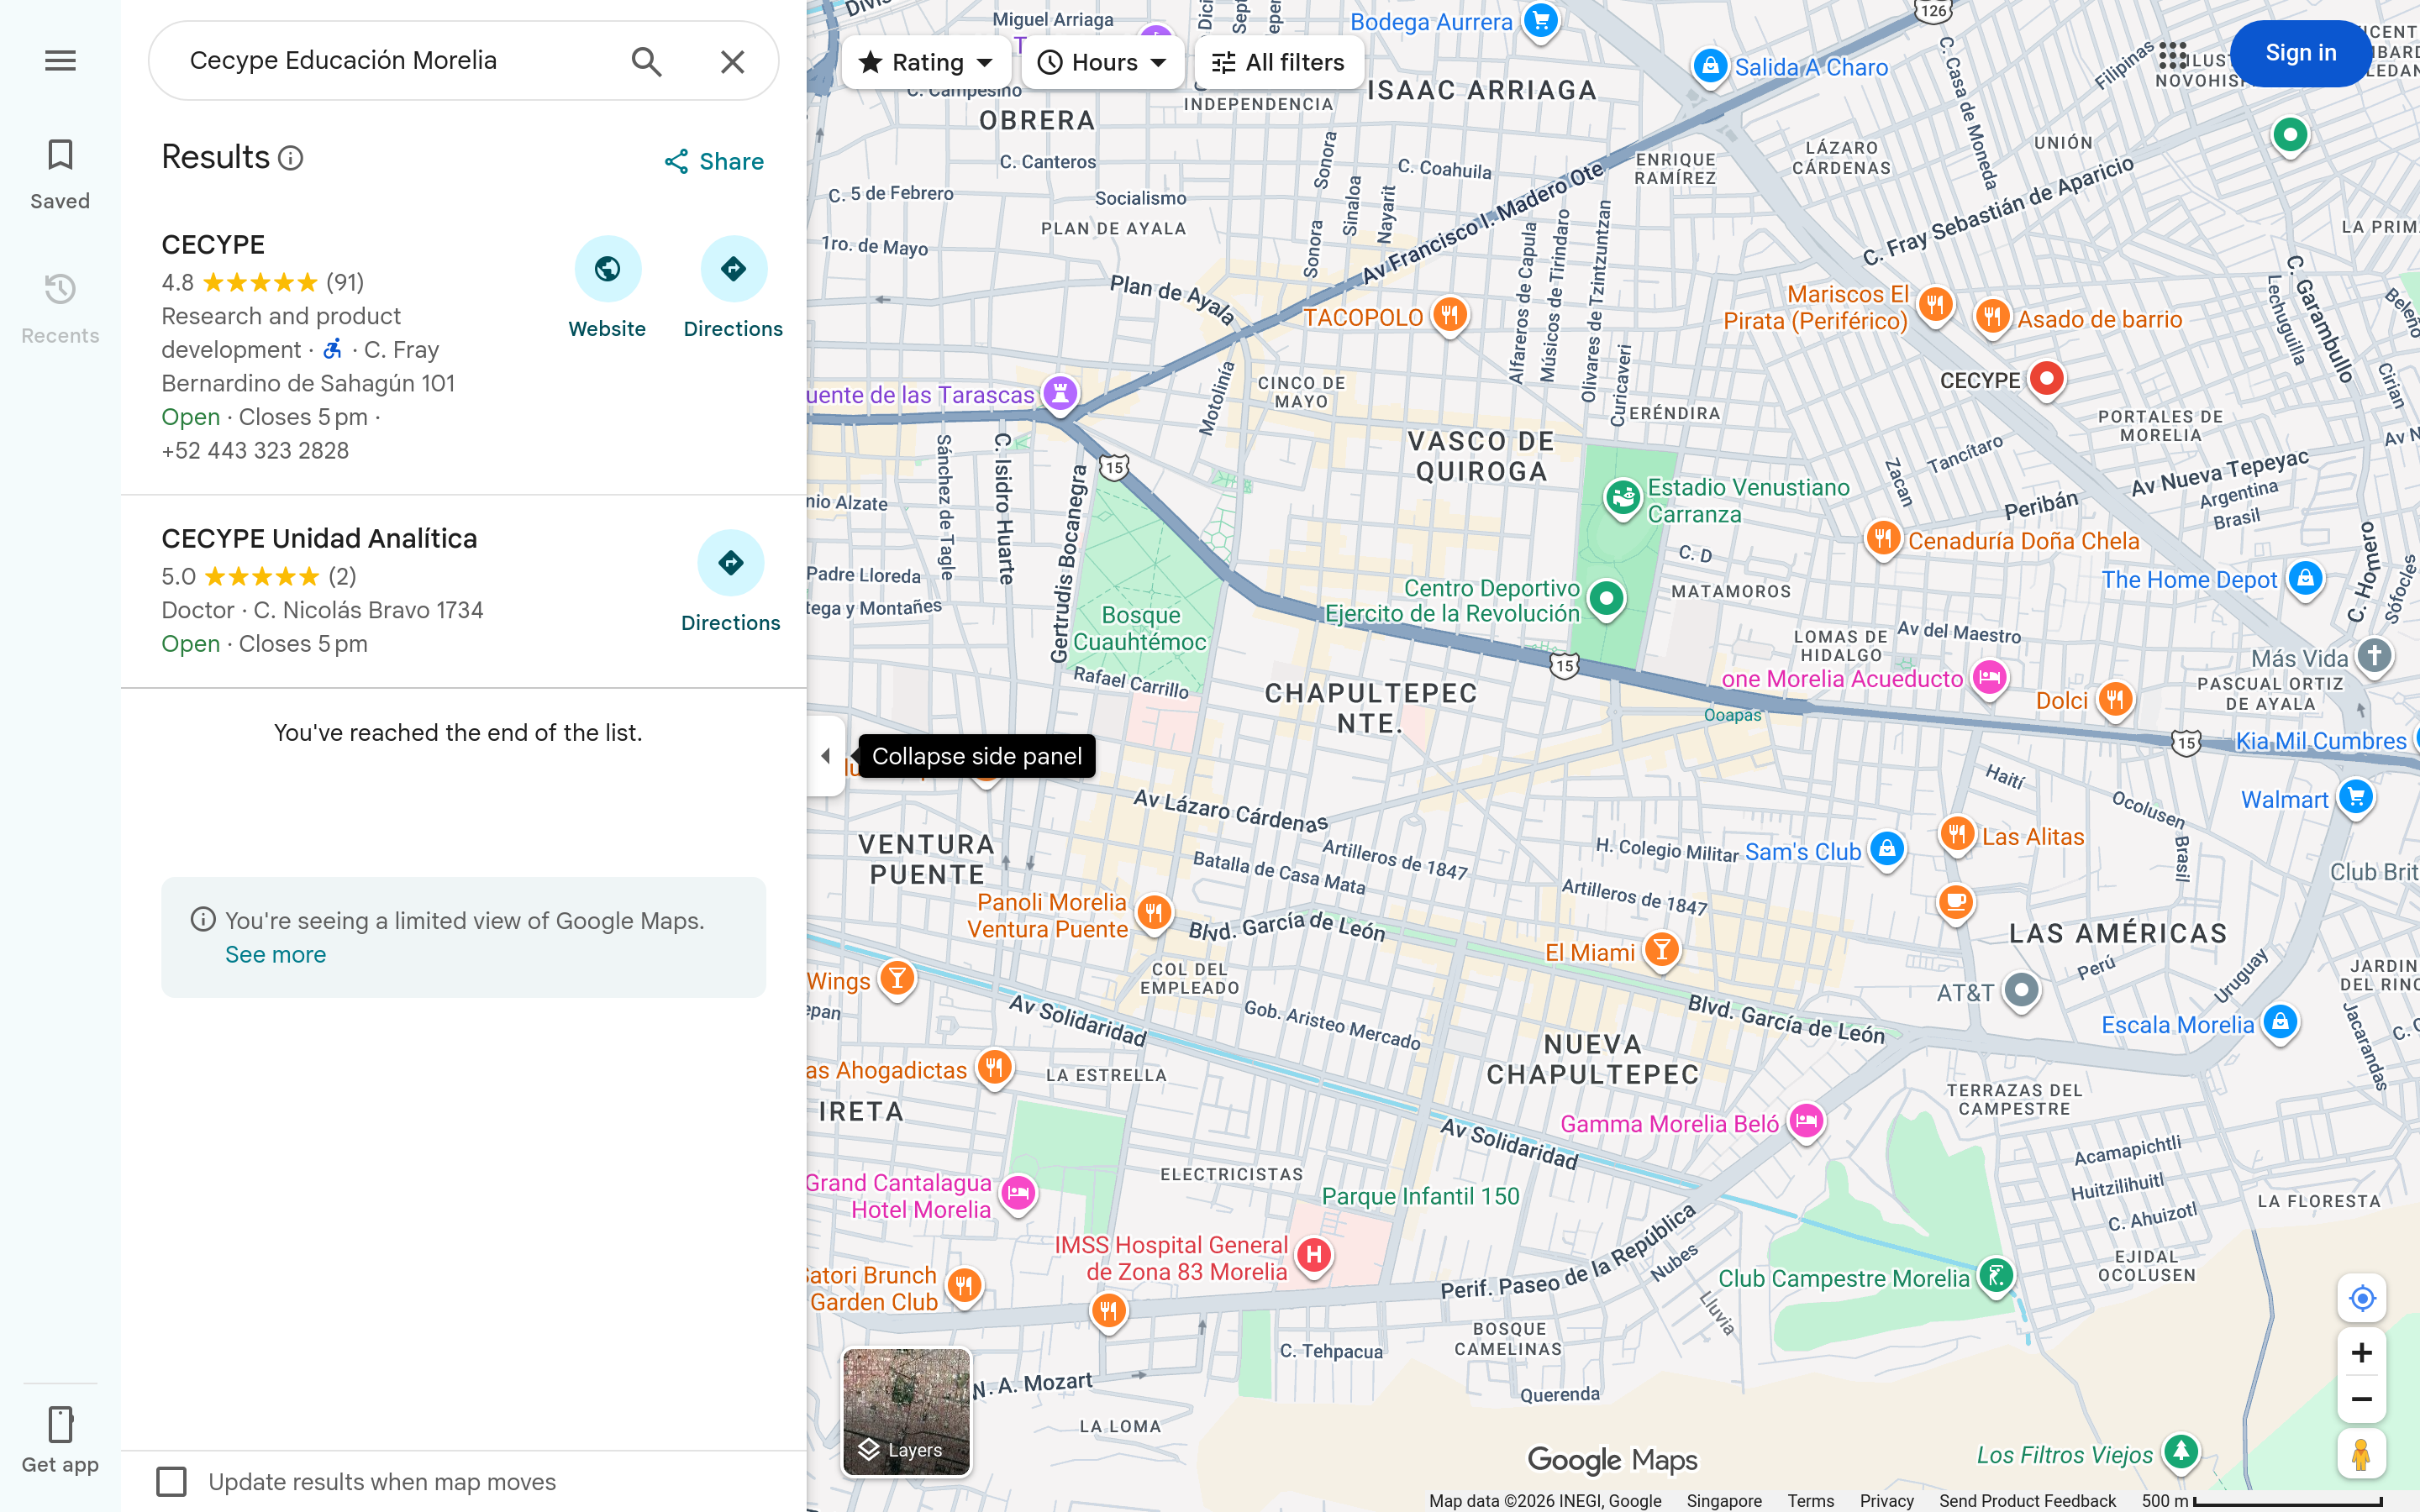The image size is (2420, 1512).
Task: Select IMSS Hospital General marker
Action: click(x=1314, y=1255)
